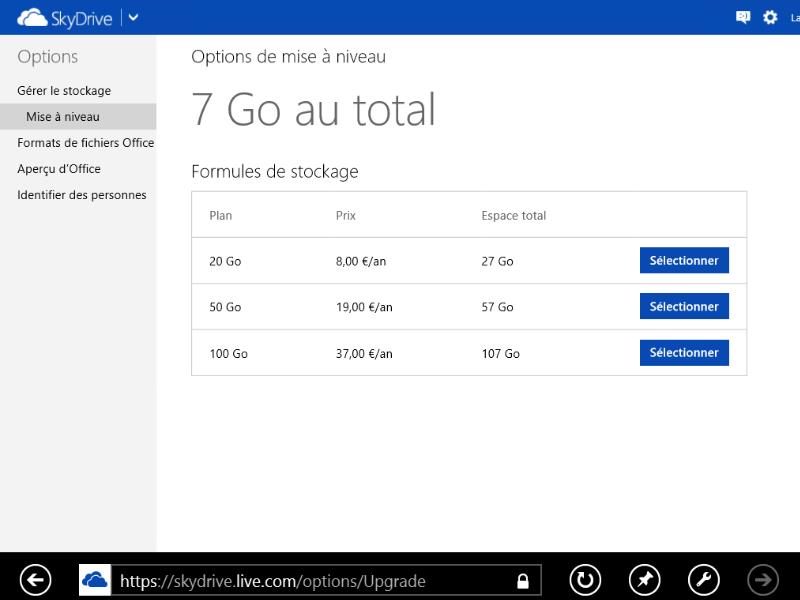The width and height of the screenshot is (800, 600).
Task: Refresh the page with the reload button
Action: point(585,580)
